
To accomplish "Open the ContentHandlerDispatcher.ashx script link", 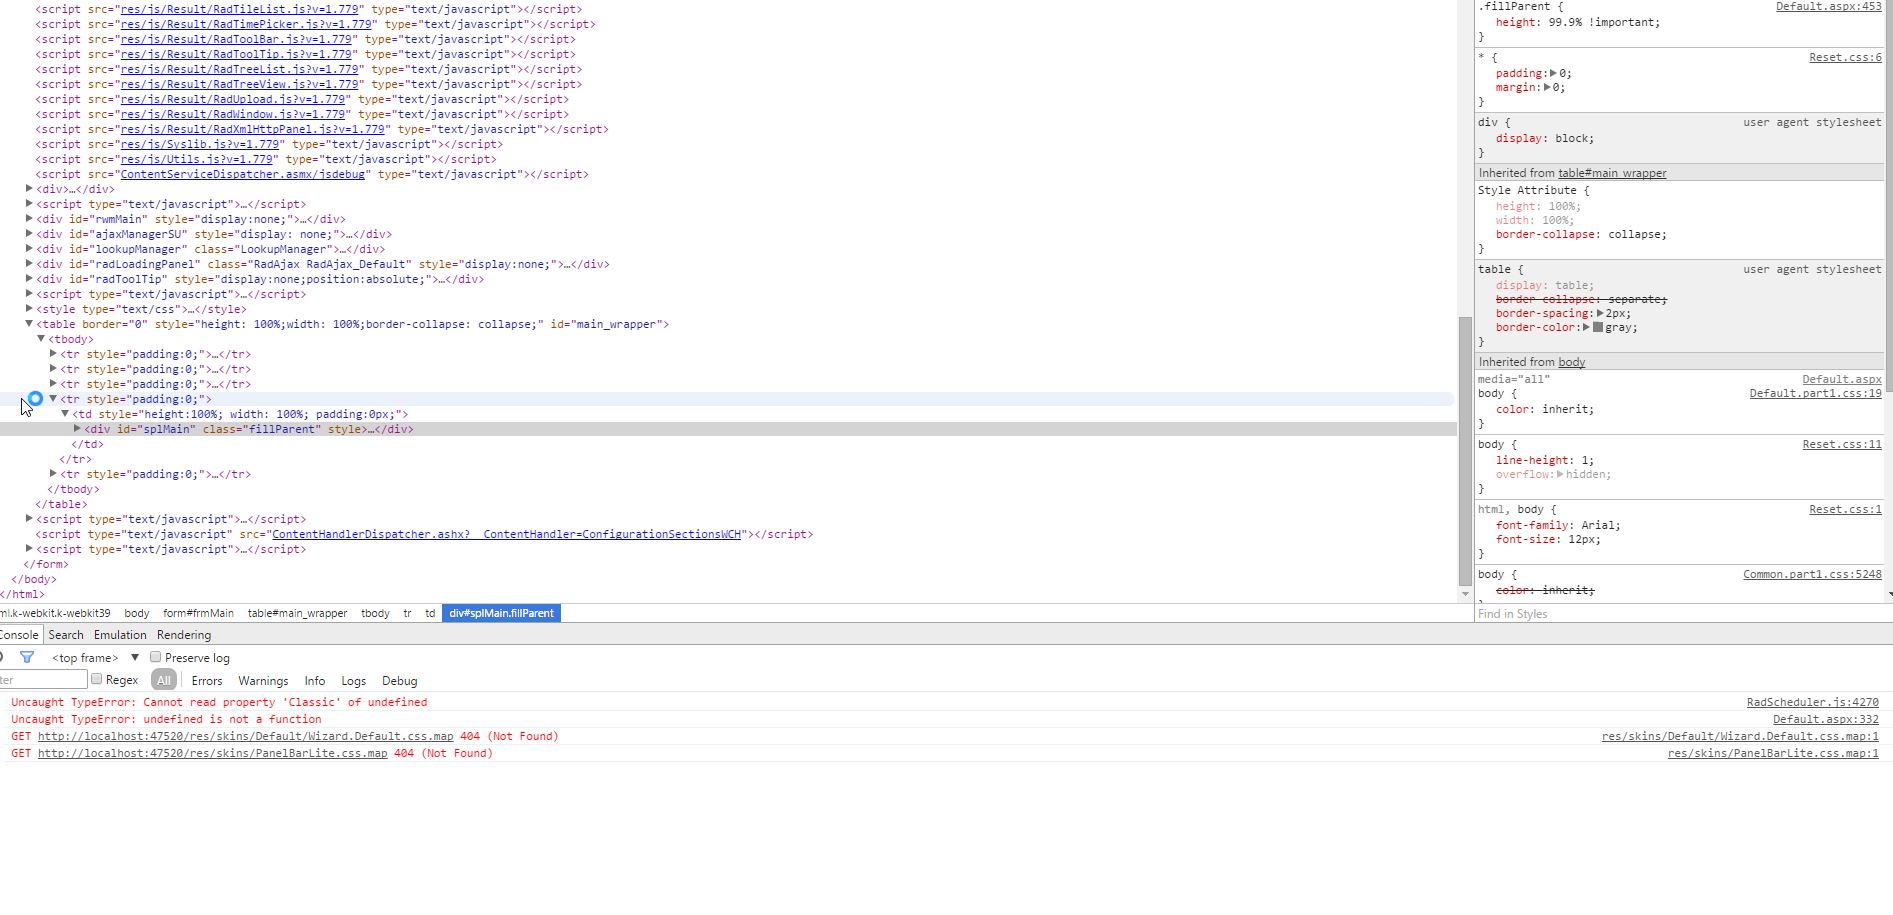I will tap(506, 534).
